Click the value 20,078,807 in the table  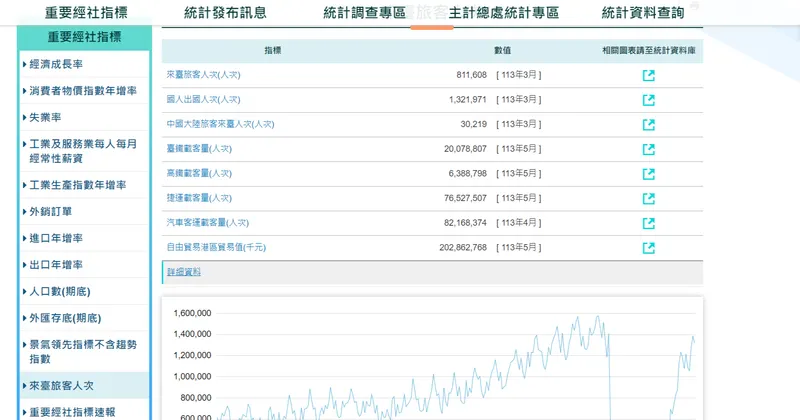[x=465, y=149]
